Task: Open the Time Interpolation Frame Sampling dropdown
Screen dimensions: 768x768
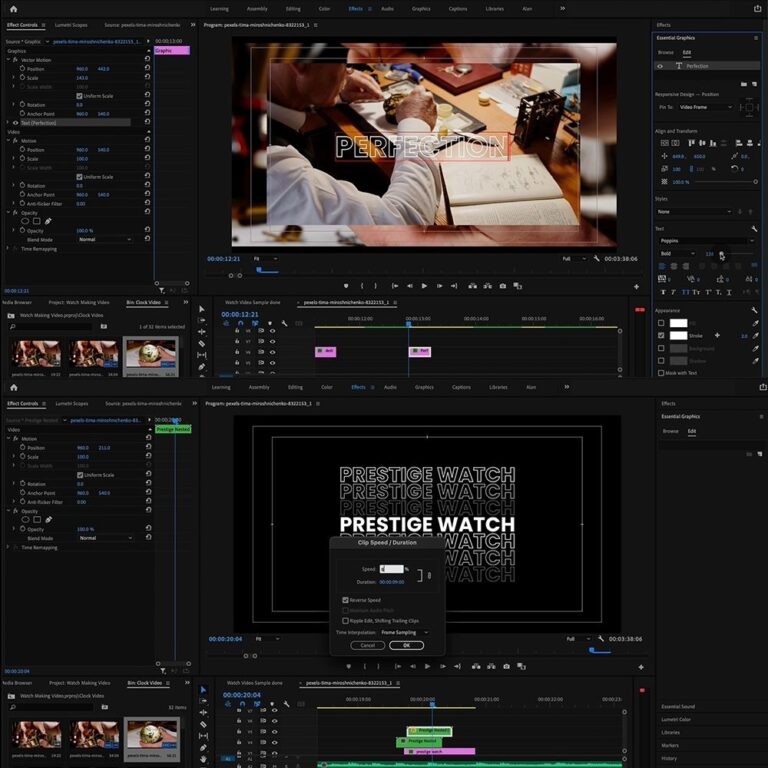Action: pos(405,632)
